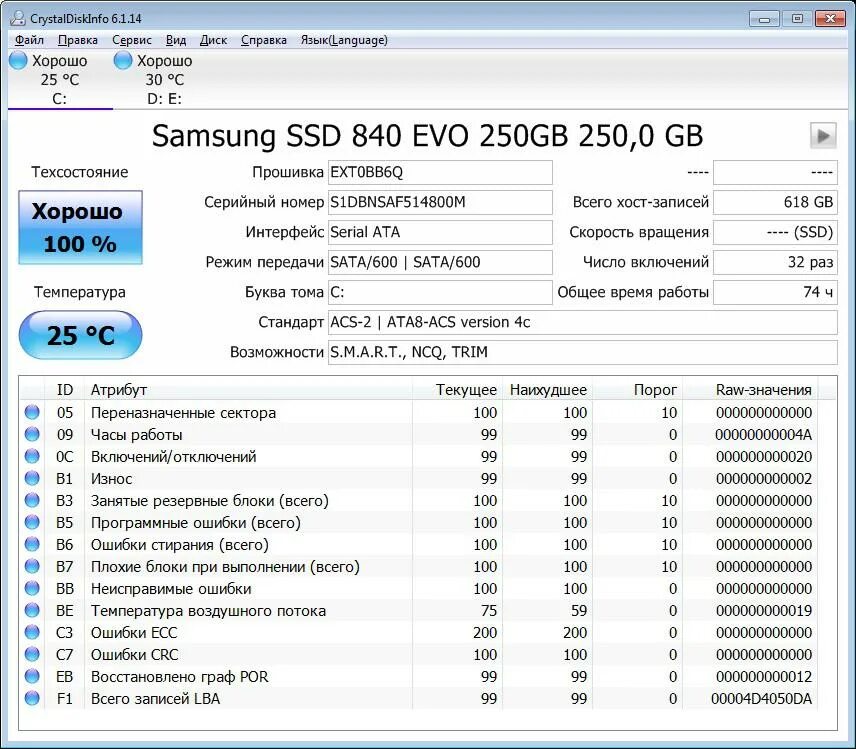
Task: Click total host writes value 618 GB
Action: (x=775, y=203)
